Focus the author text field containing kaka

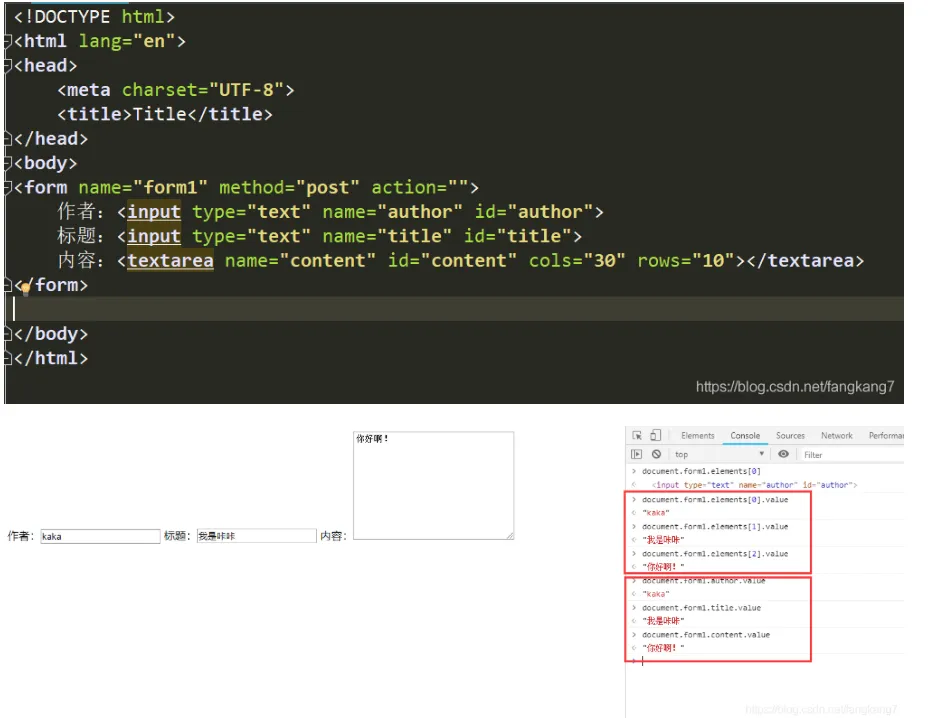100,536
